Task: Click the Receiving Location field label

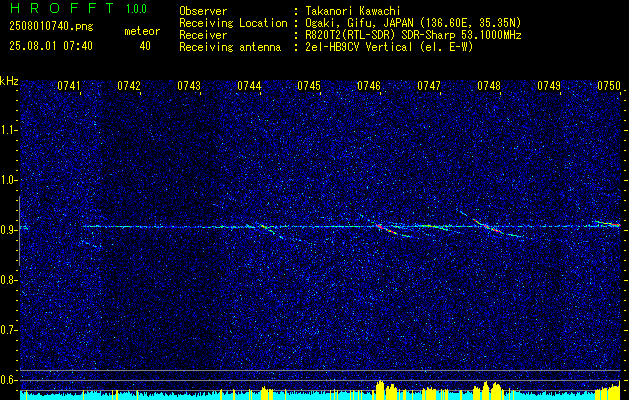Action: (x=233, y=23)
